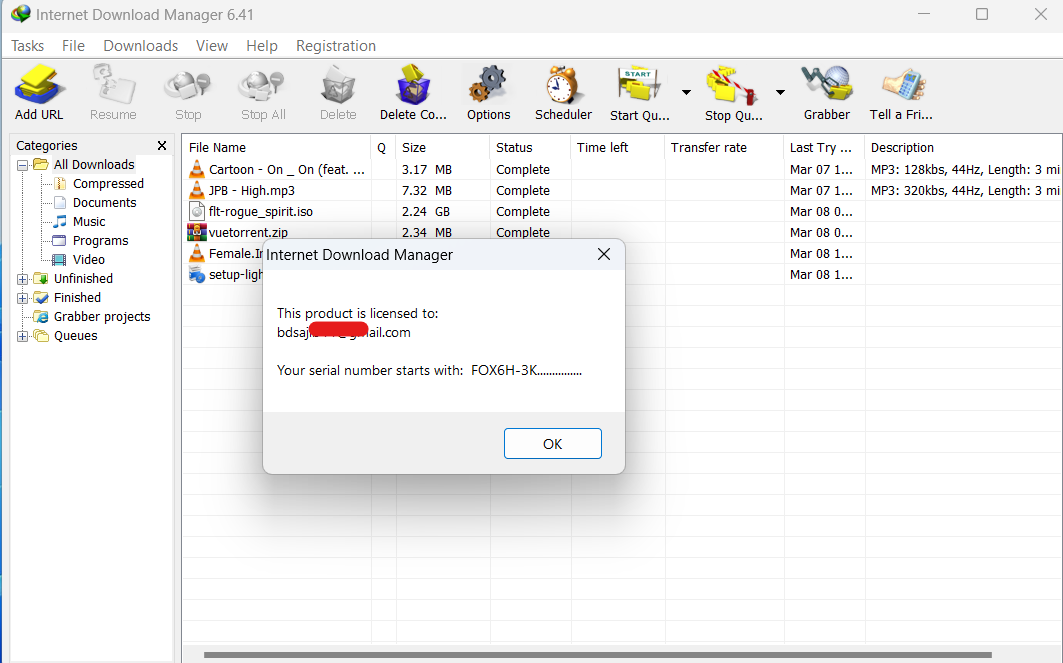Click the Resume toolbar icon

pyautogui.click(x=113, y=85)
